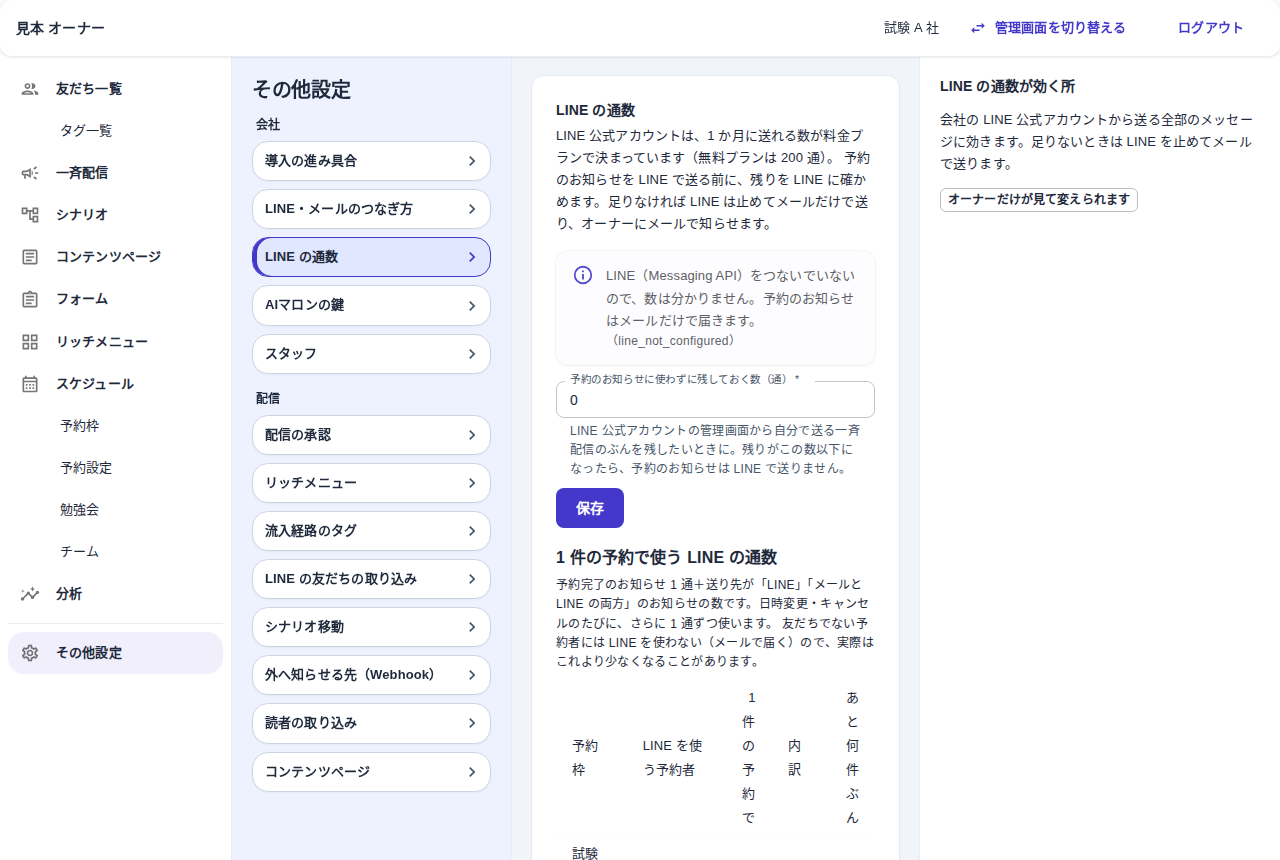Open シナリオ移動 setting
Image resolution: width=1280 pixels, height=860 pixels.
371,627
